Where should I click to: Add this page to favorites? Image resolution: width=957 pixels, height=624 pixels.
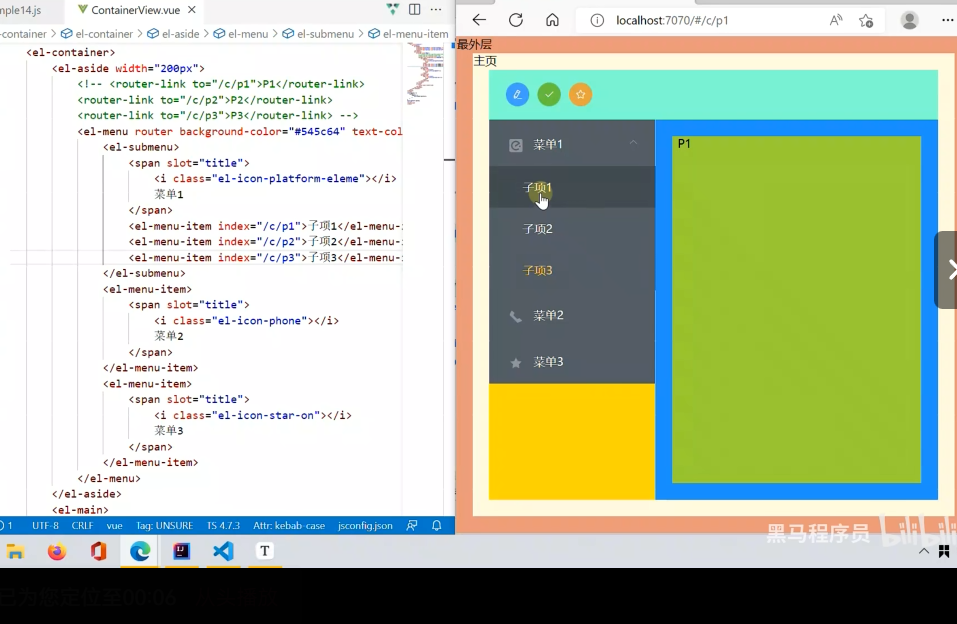[866, 20]
